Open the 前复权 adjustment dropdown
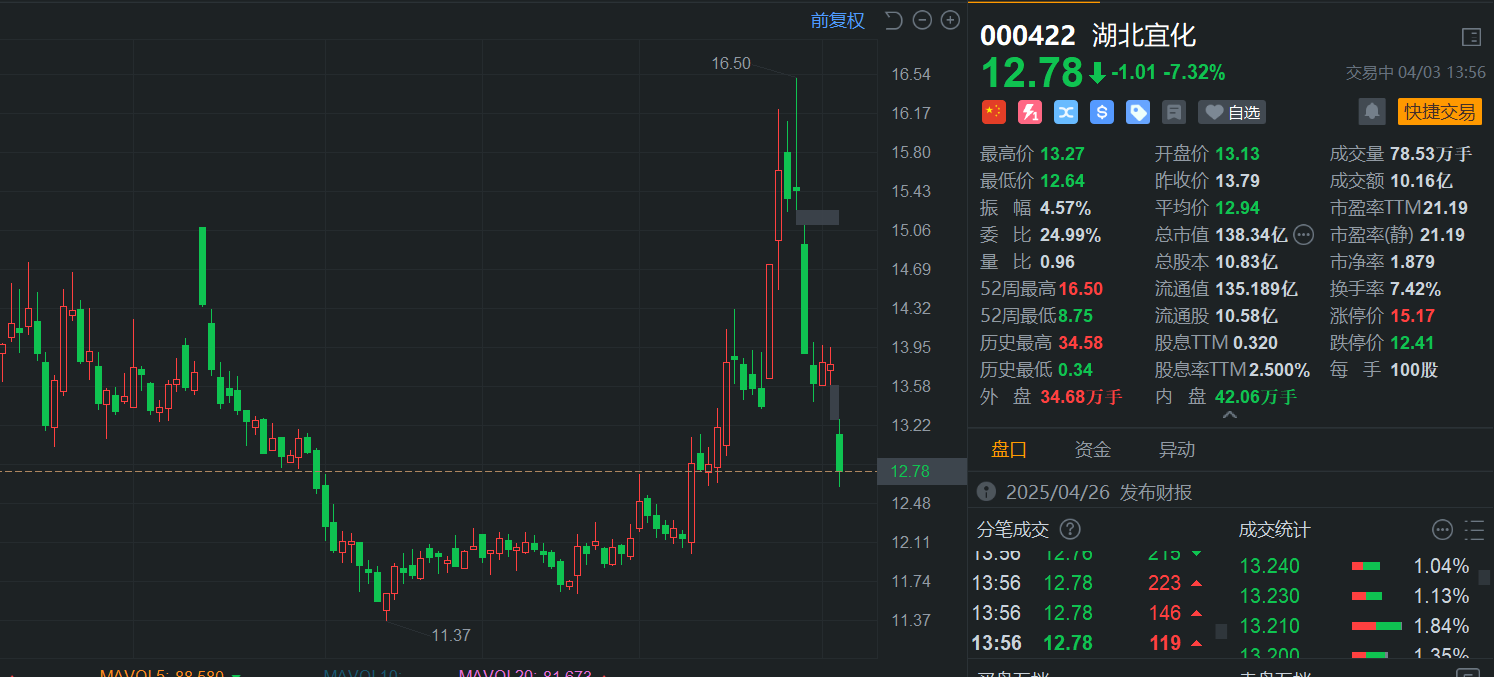The height and width of the screenshot is (677, 1494). (838, 20)
